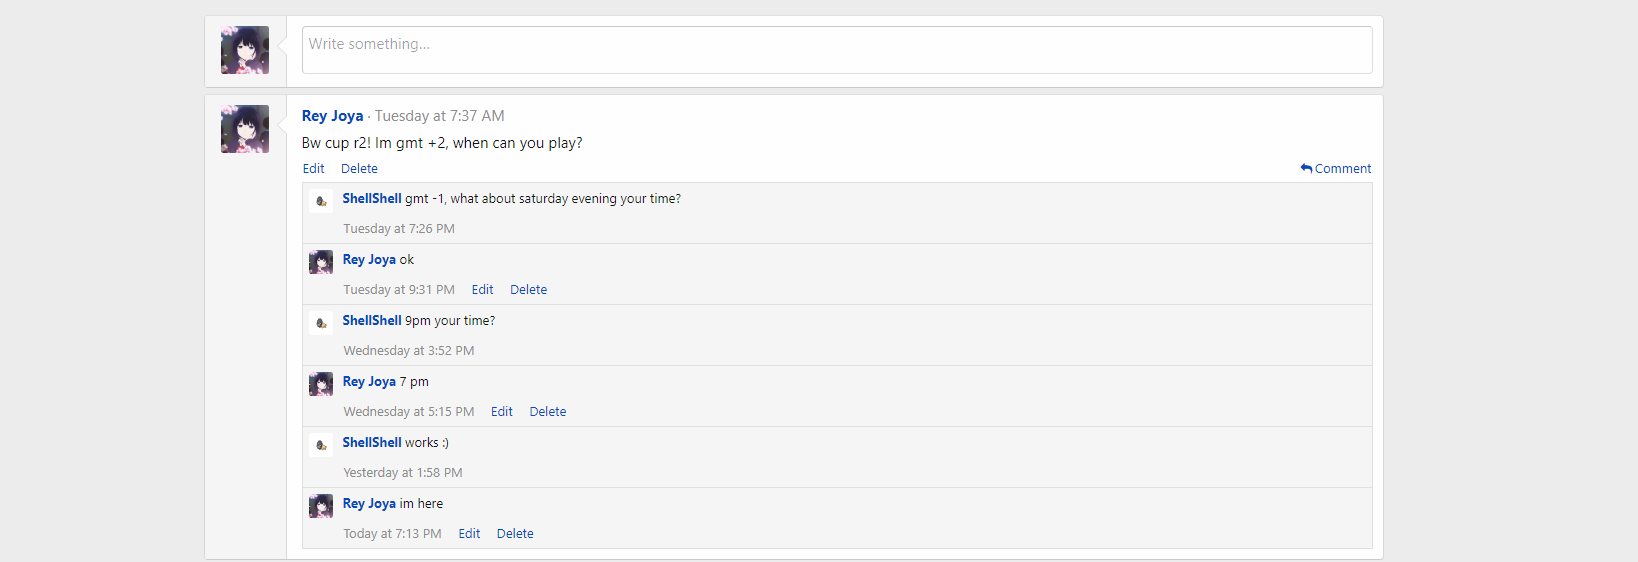The width and height of the screenshot is (1638, 562).
Task: Edit the "ok" comment
Action: (482, 290)
